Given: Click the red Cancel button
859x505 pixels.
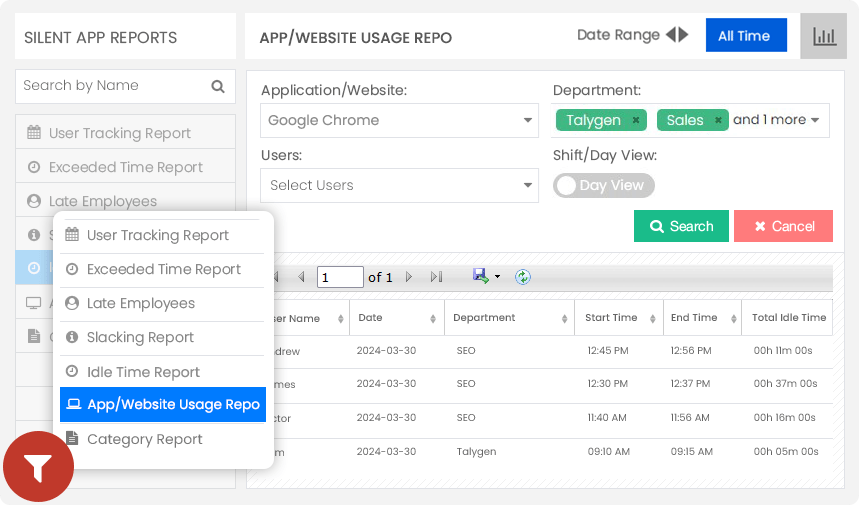Looking at the screenshot, I should click(x=783, y=226).
